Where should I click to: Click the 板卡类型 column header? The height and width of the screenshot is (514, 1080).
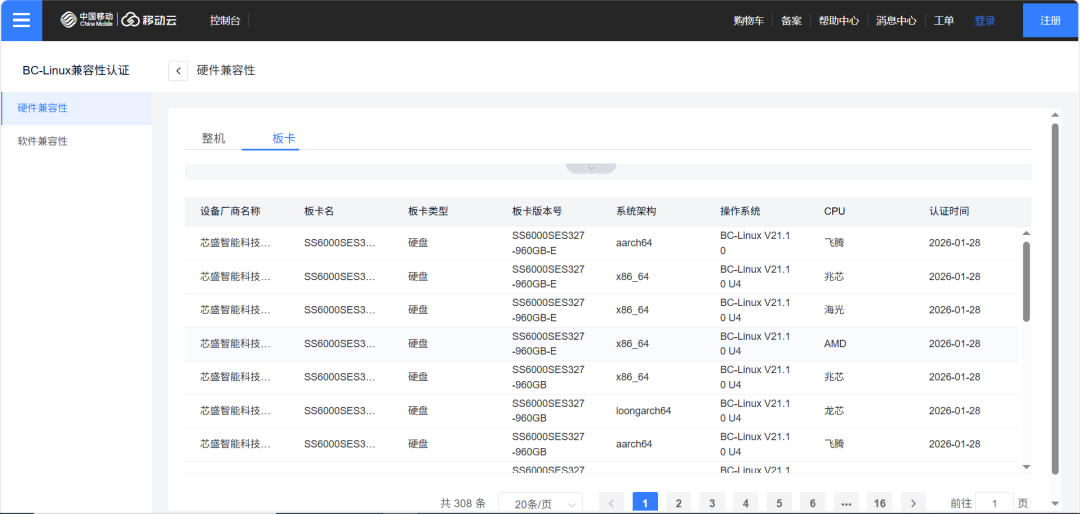tap(428, 211)
